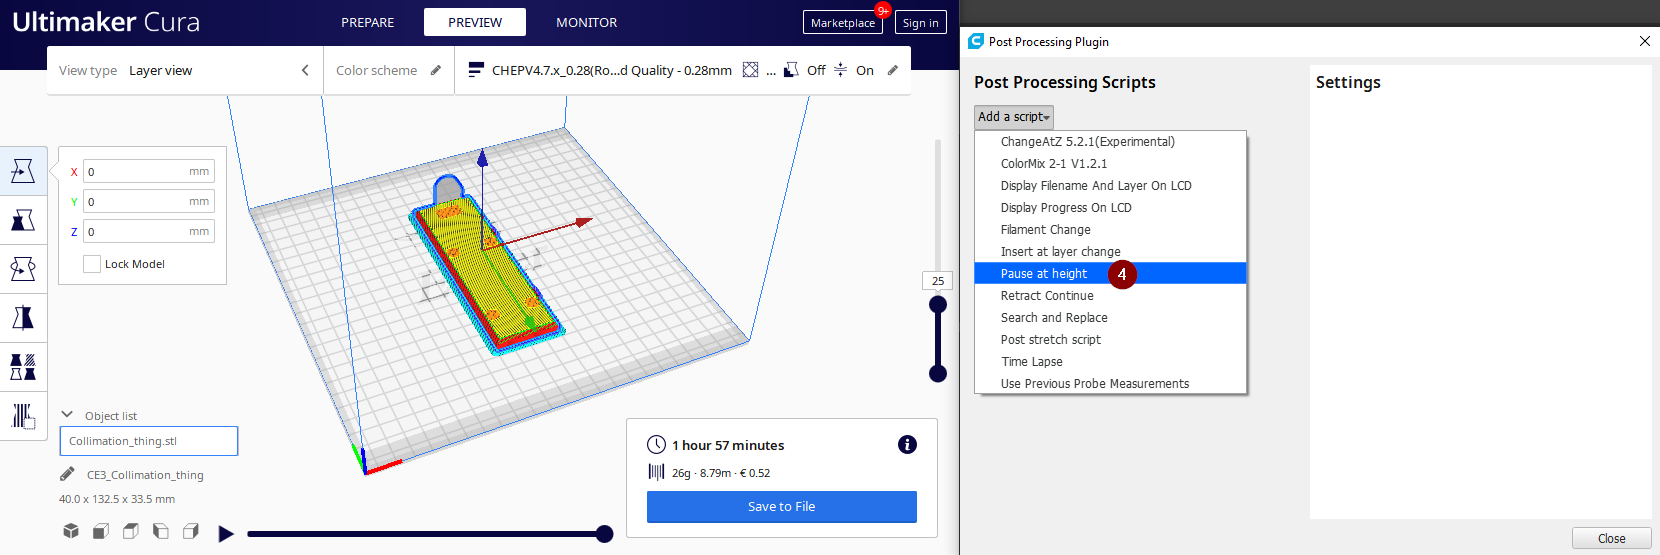Screen dimensions: 1660x555
Task: Click the pencil icon beside CE3_Collimation_thing
Action: point(67,474)
